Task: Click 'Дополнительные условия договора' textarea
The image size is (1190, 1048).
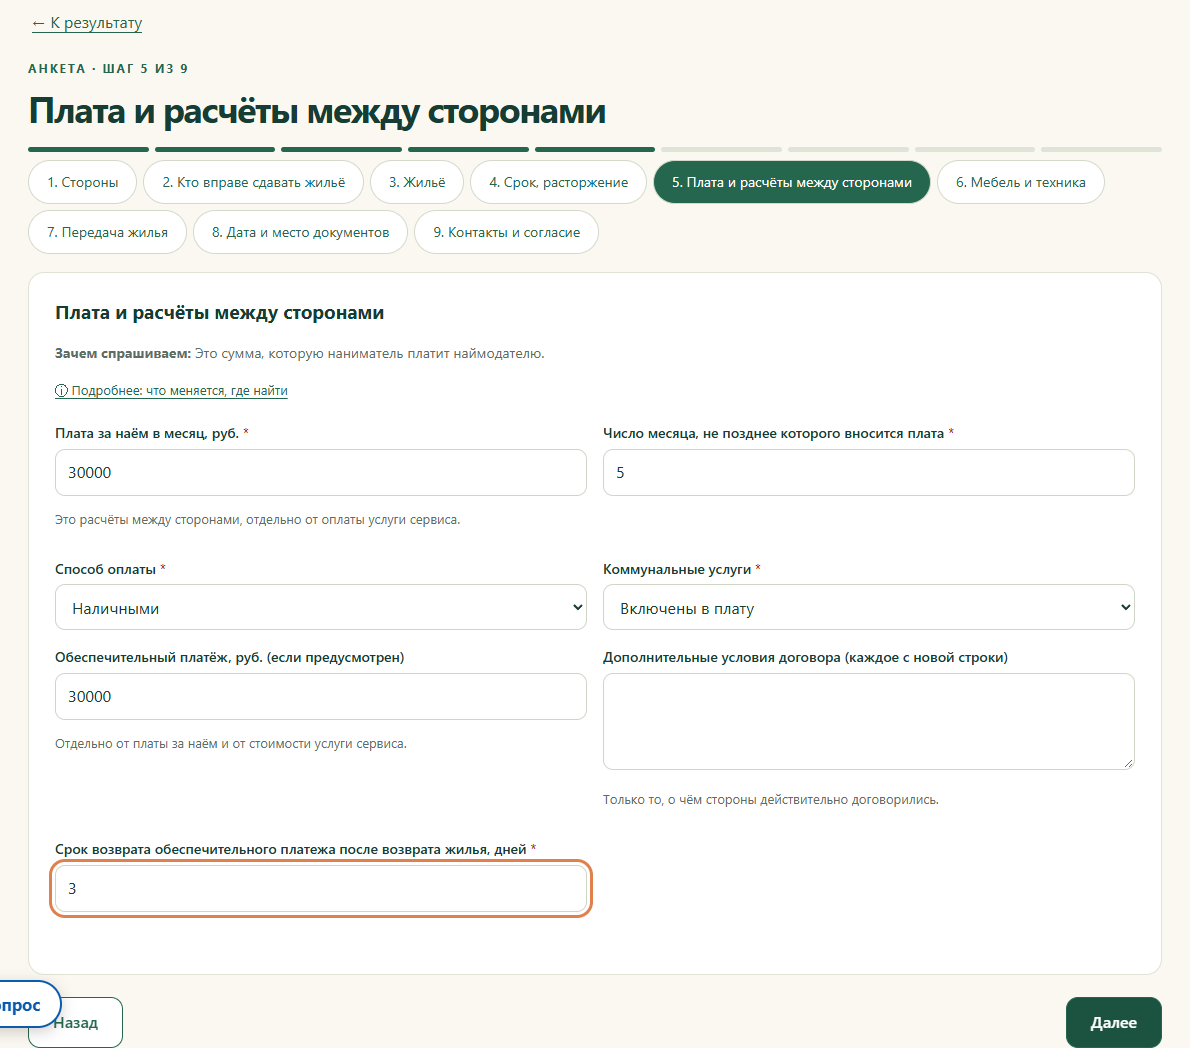Action: [x=869, y=722]
